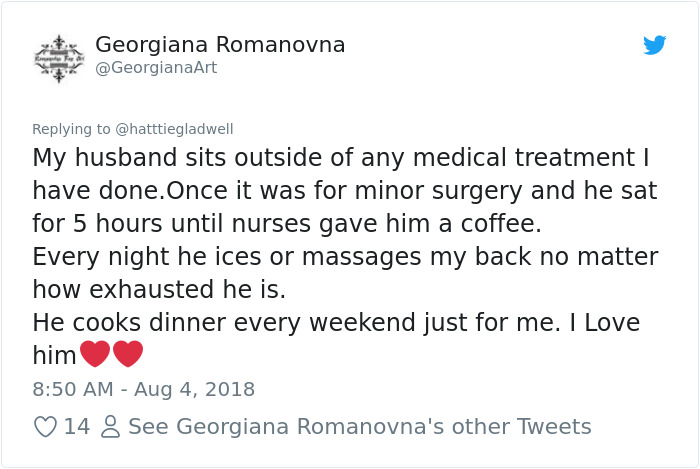Click the line 'how exhausted he is.'
Screen dimensions: 700x469
[x=159, y=290]
